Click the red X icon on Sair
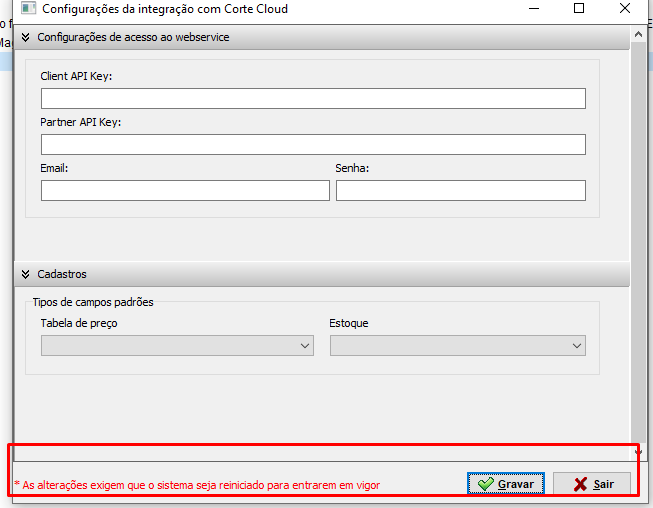Image resolution: width=653 pixels, height=508 pixels. tap(580, 484)
